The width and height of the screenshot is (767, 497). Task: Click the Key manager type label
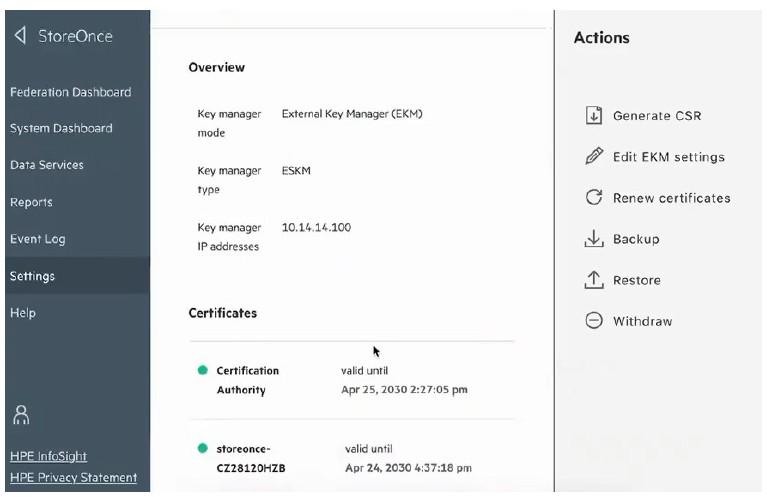point(229,180)
